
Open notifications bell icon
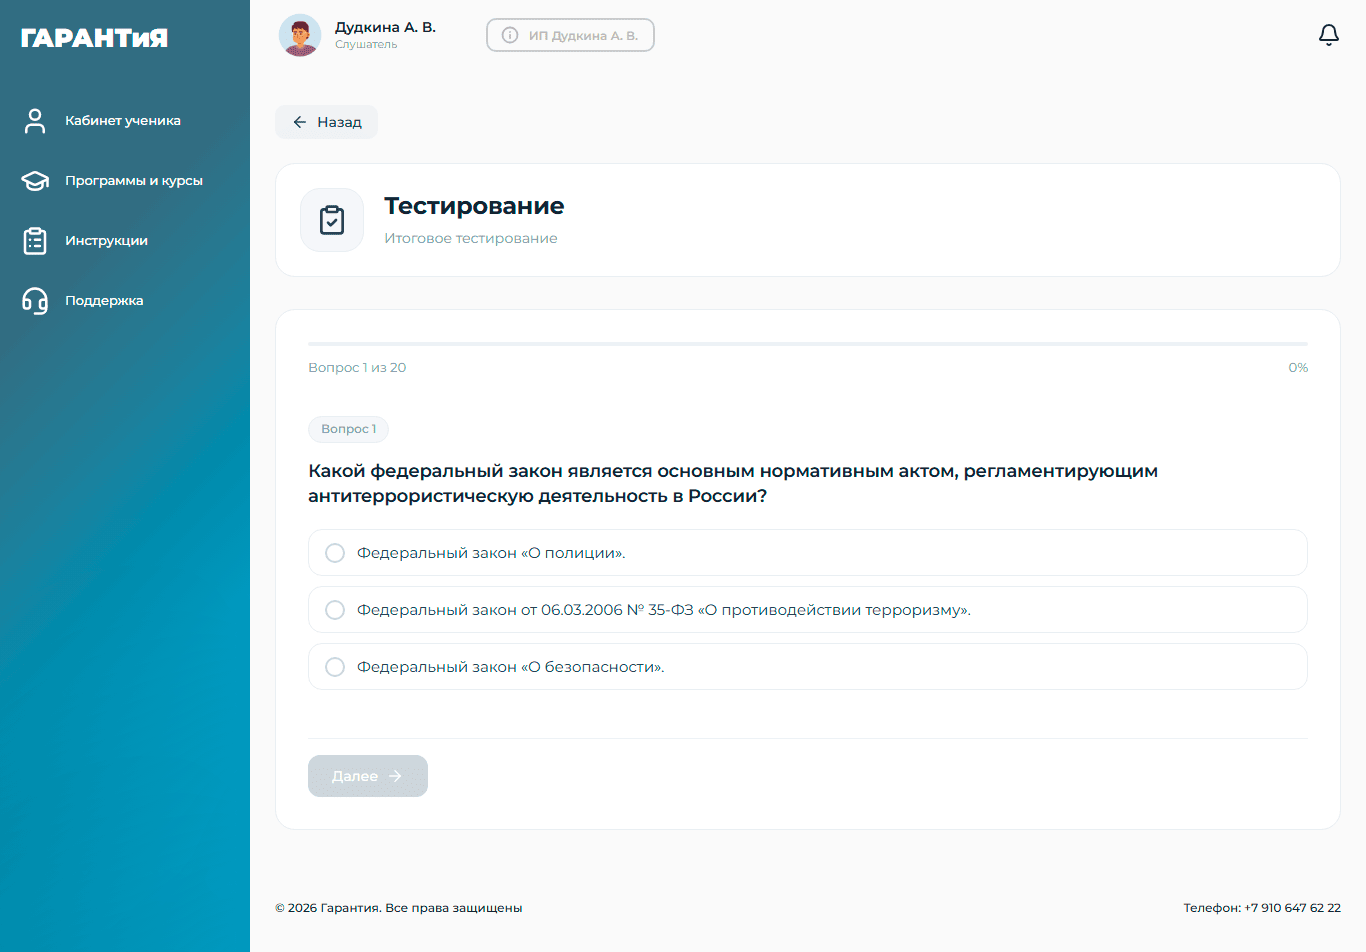tap(1329, 35)
